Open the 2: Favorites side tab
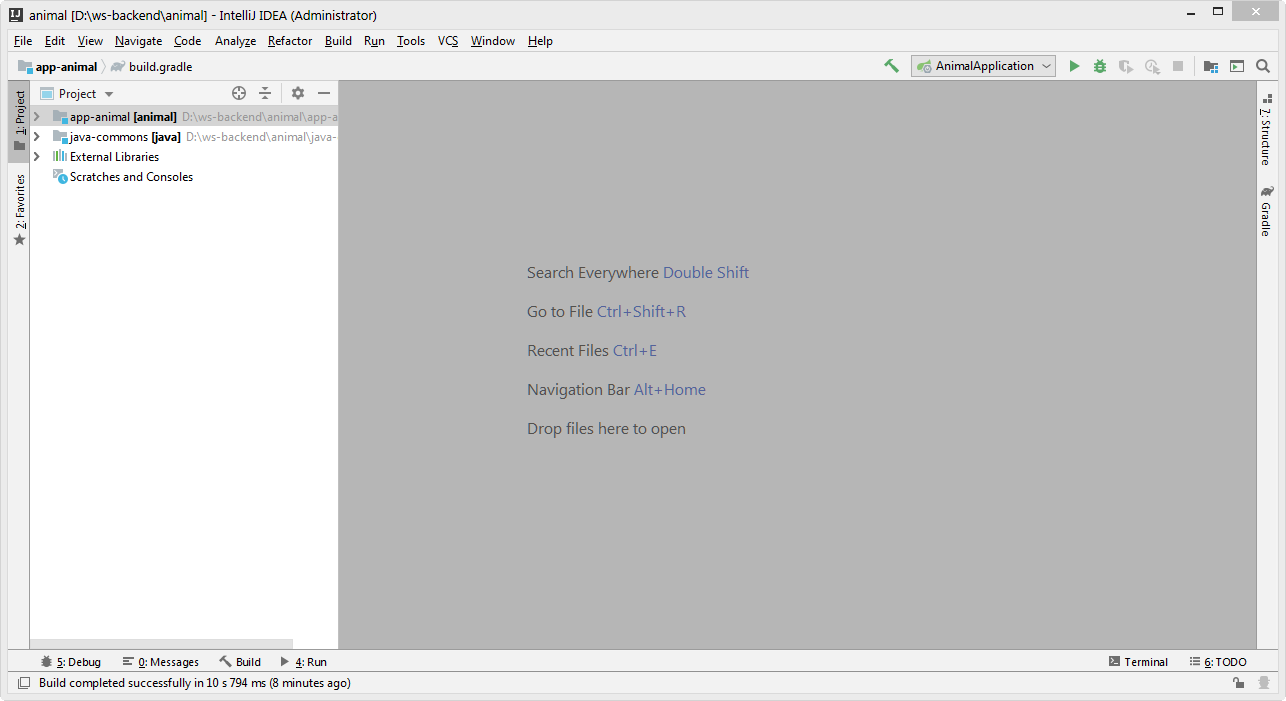Viewport: 1286px width, 701px height. [19, 209]
